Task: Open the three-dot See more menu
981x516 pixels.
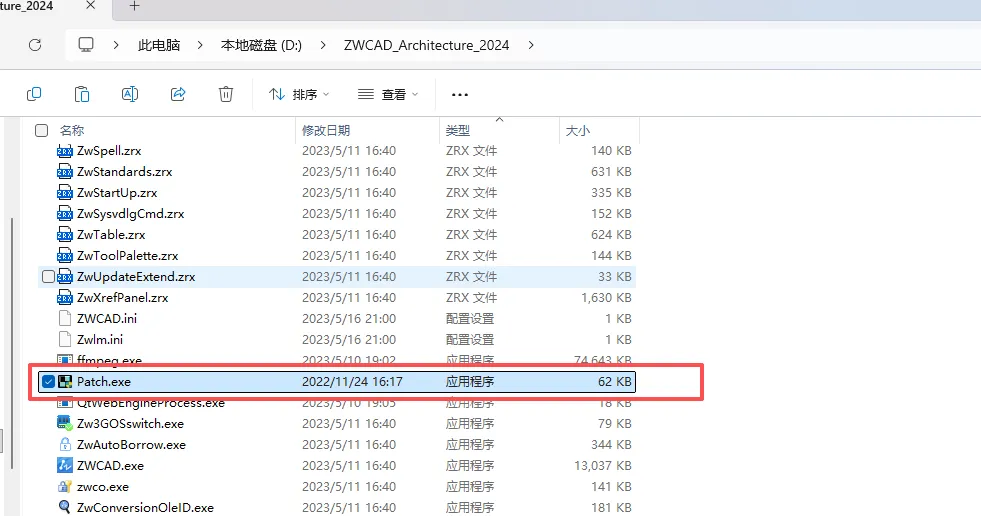Action: pyautogui.click(x=460, y=94)
